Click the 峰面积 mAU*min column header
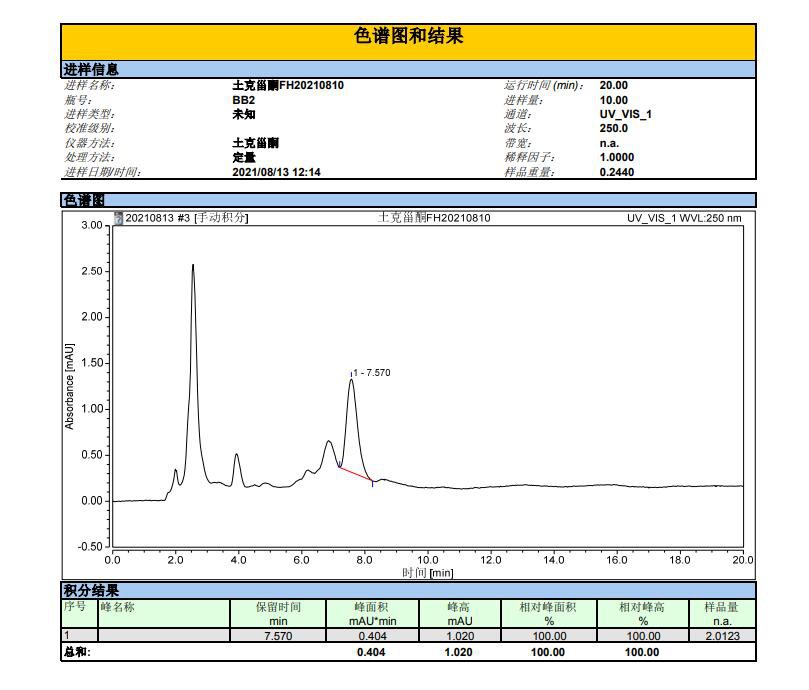Screen dimensions: 809x690 point(373,613)
